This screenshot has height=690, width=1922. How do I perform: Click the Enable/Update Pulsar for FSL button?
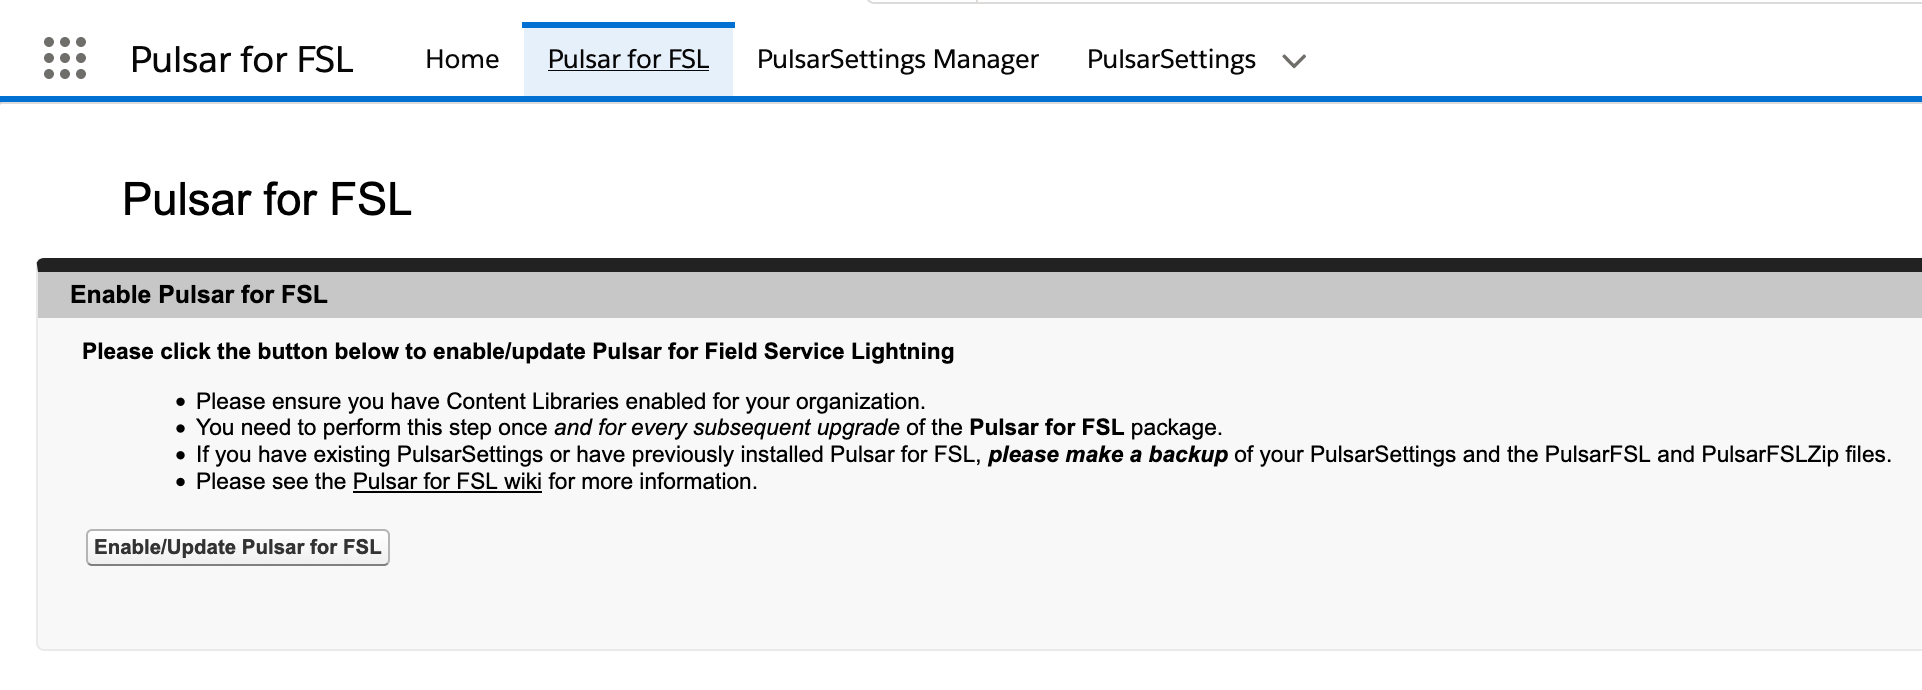(237, 547)
